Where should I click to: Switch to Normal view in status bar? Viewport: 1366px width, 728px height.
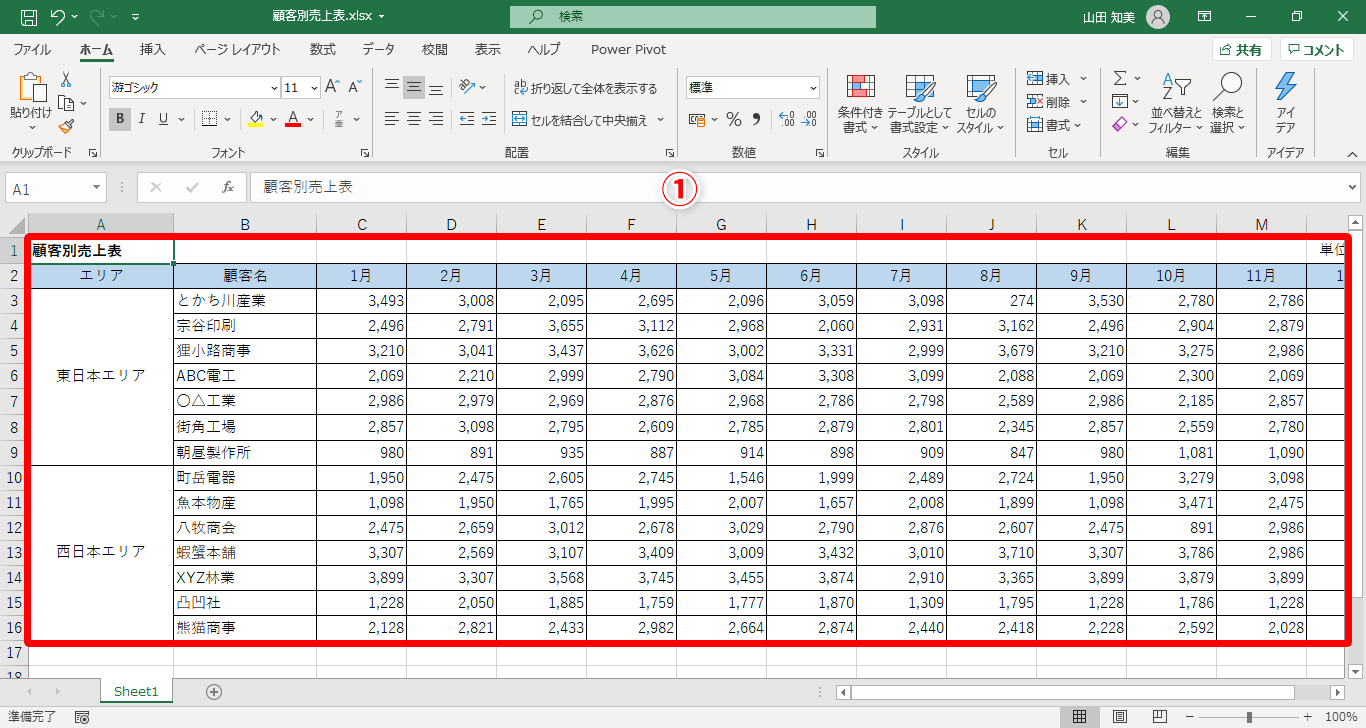(x=1080, y=717)
